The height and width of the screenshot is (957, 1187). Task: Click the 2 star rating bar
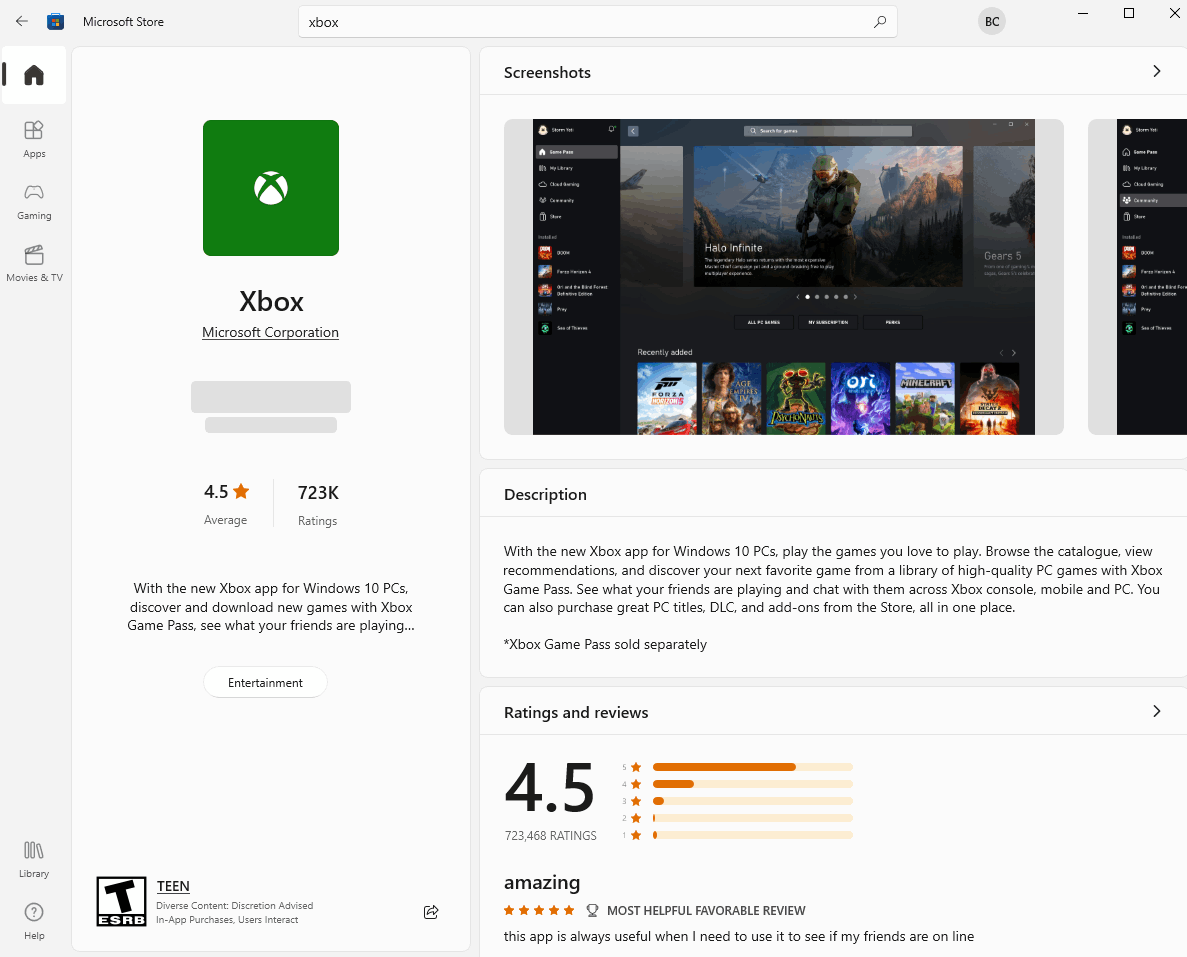click(x=752, y=818)
